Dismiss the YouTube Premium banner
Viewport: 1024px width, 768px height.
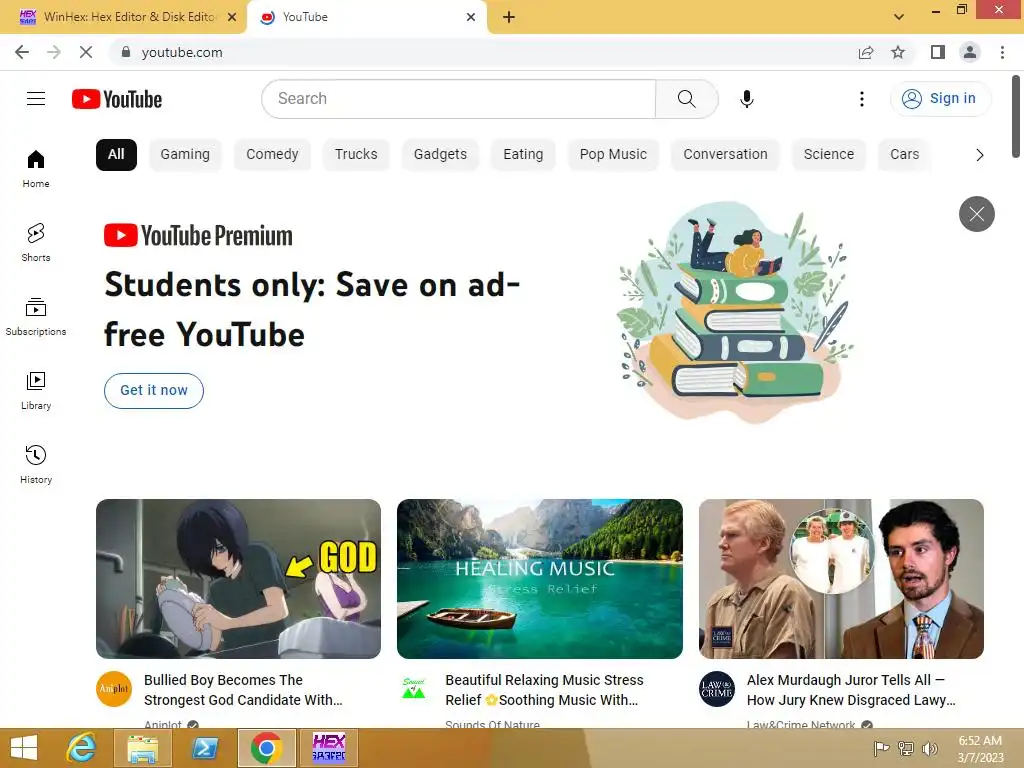coord(976,214)
